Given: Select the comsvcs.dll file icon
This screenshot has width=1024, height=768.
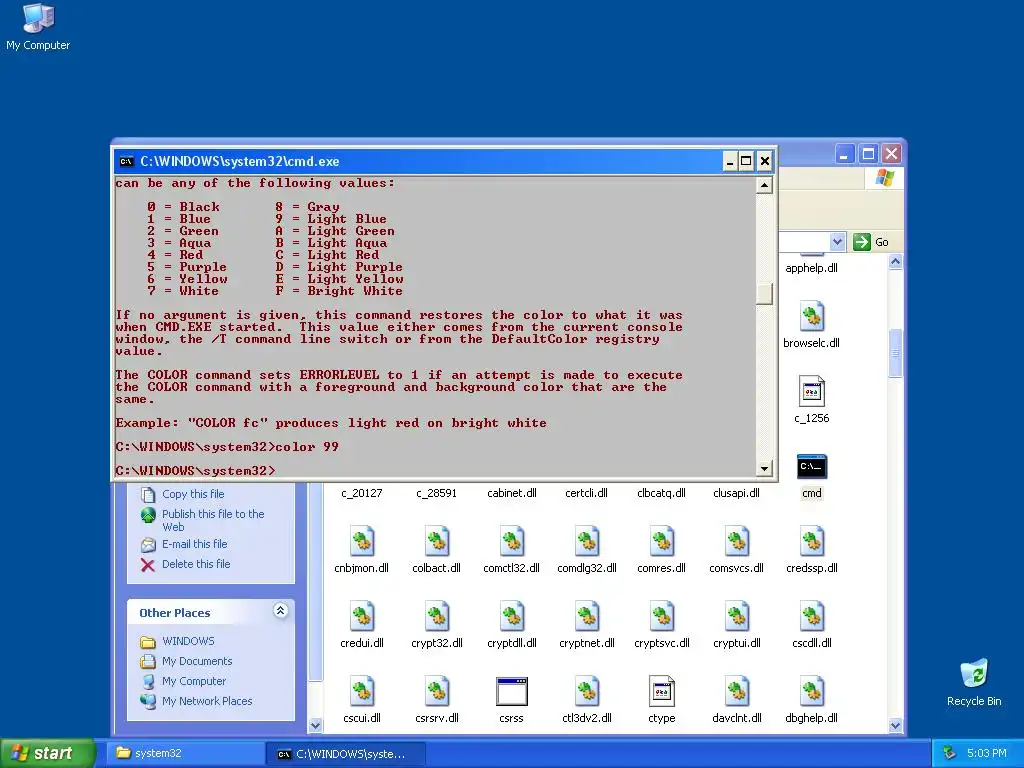Looking at the screenshot, I should point(737,542).
